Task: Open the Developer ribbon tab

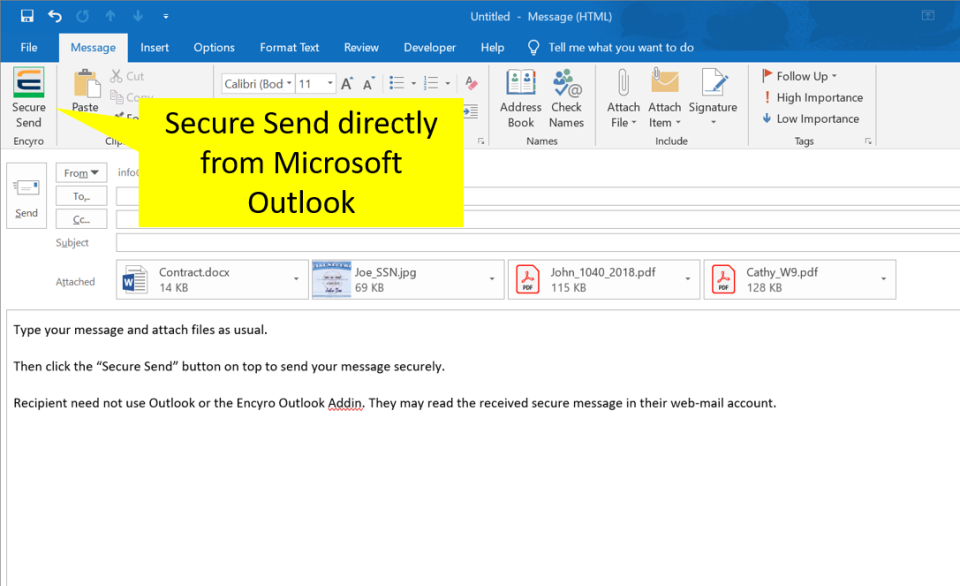Action: [429, 47]
